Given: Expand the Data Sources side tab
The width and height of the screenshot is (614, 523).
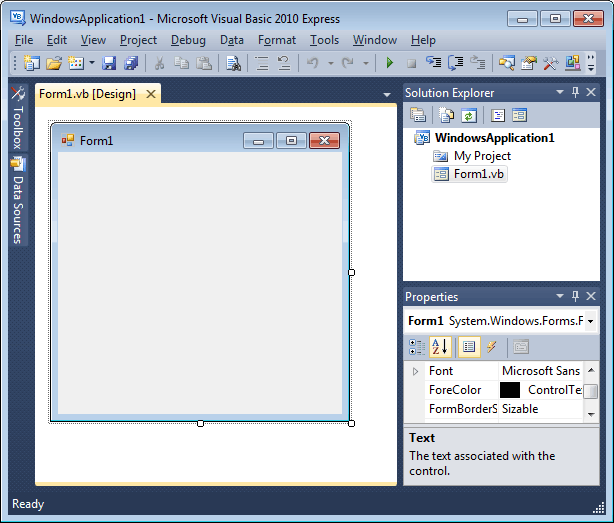Looking at the screenshot, I should point(18,200).
